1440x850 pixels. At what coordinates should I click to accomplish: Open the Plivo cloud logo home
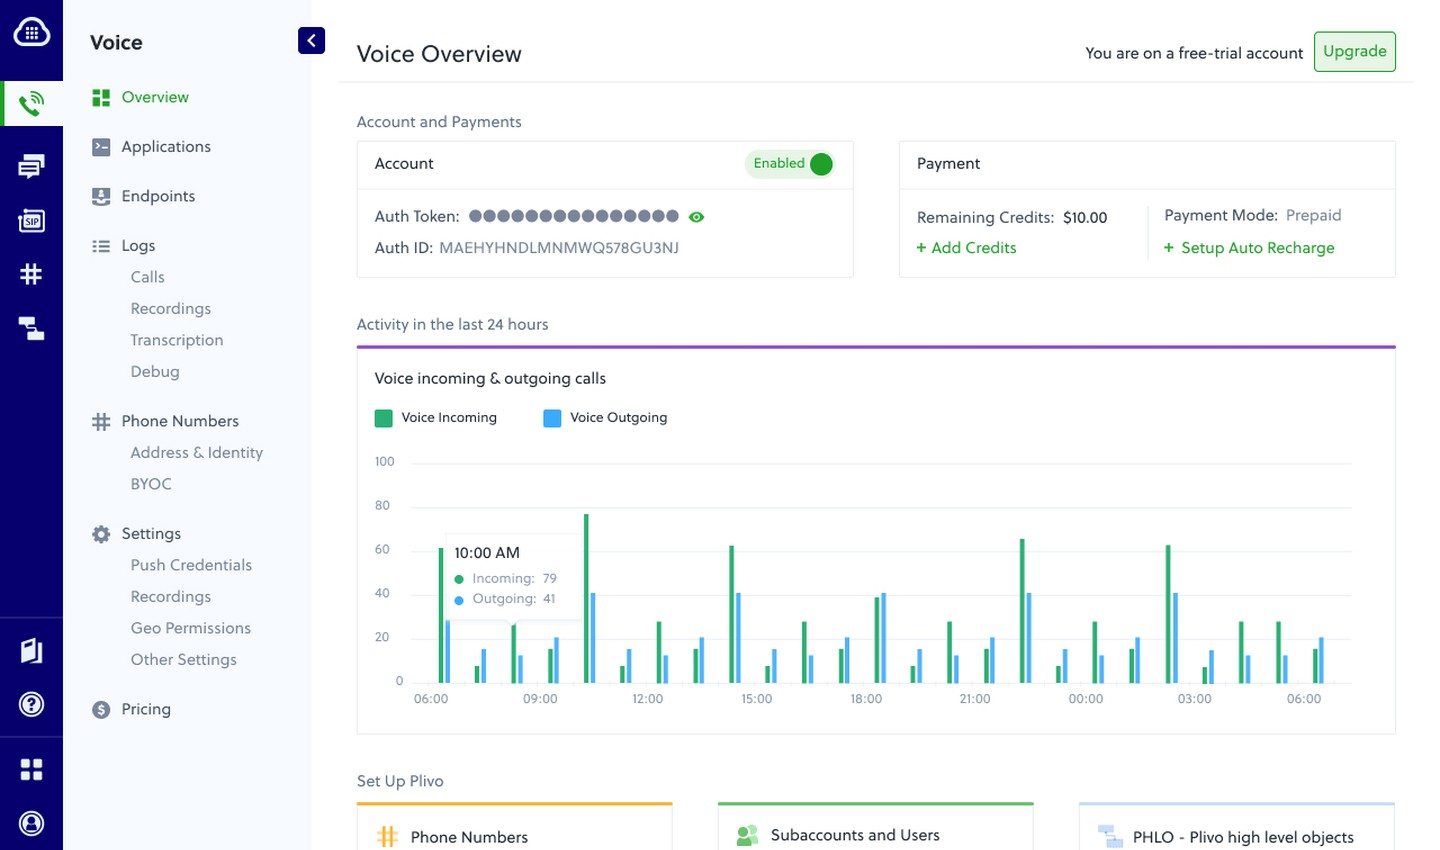(x=31, y=32)
